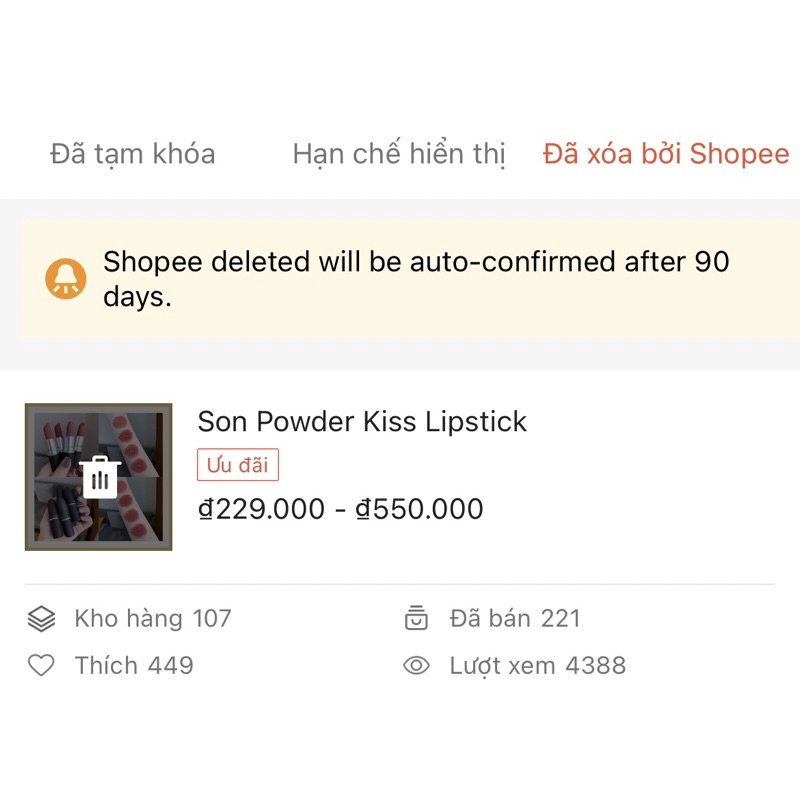Click the Thích 449 likes count
This screenshot has width=800, height=800.
133,664
